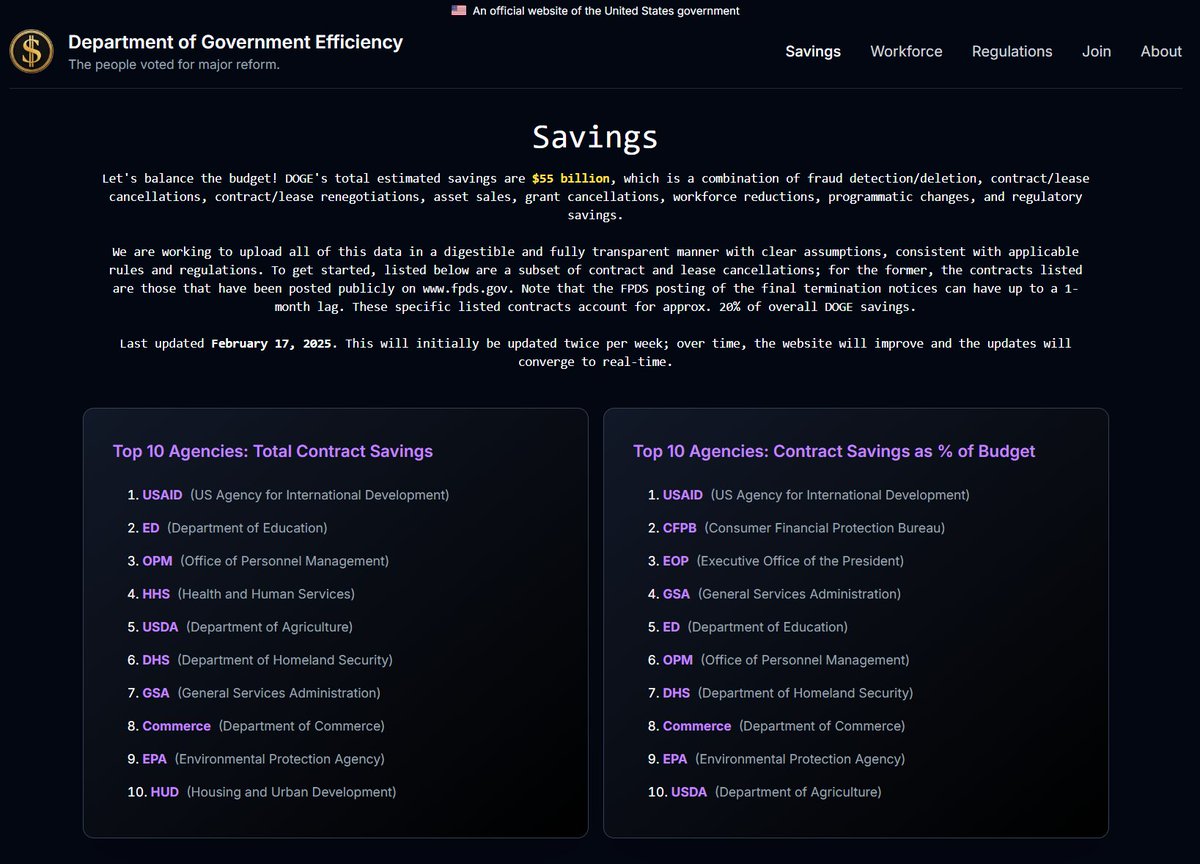
Task: Select Commerce ranked 8 in % of Budget list
Action: click(697, 726)
